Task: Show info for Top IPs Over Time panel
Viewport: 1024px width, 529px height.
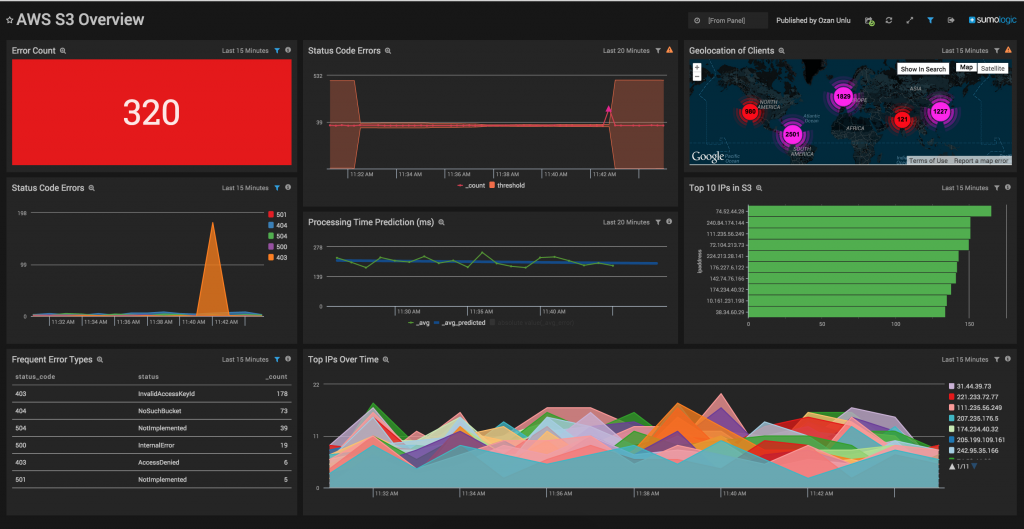Action: [x=1008, y=359]
